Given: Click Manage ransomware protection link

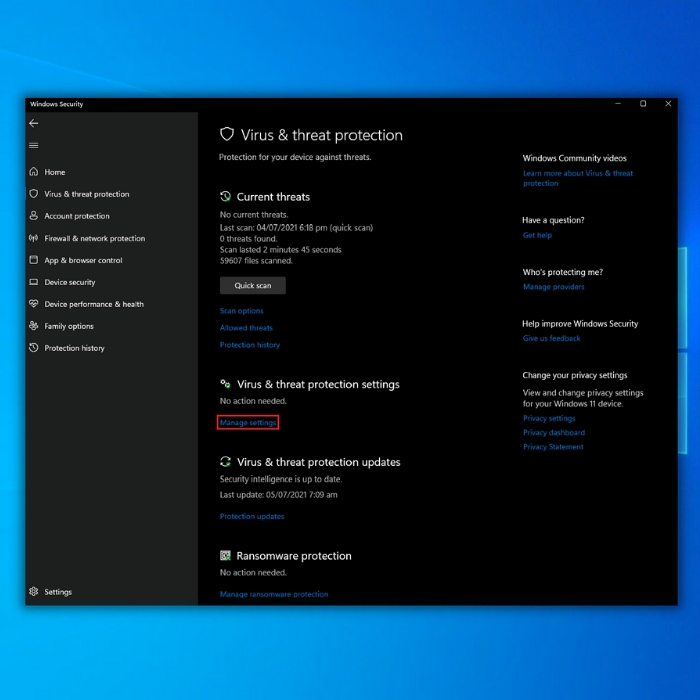Looking at the screenshot, I should click(274, 594).
